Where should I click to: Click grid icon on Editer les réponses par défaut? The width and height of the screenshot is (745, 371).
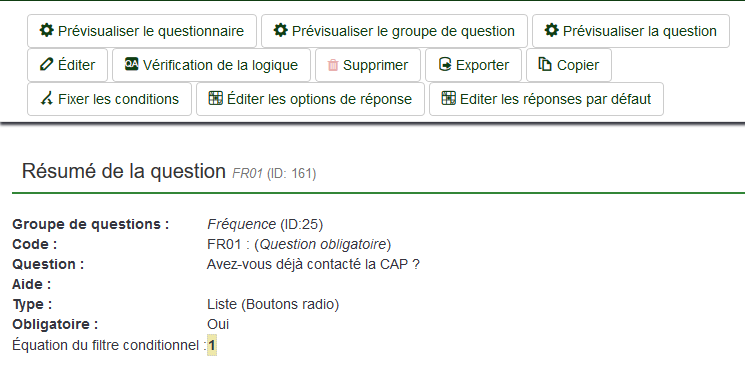(x=449, y=98)
